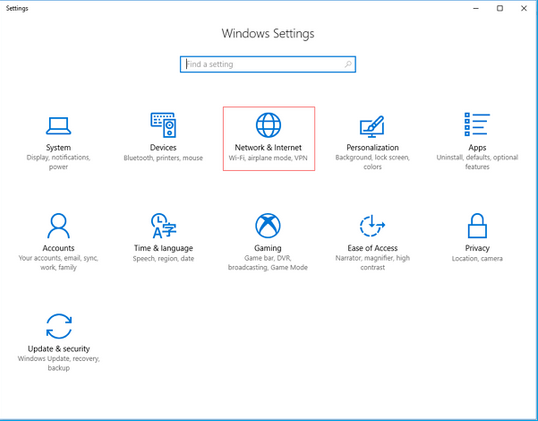Click the Apps list icon
Screen dimensions: 538x421
tap(477, 124)
